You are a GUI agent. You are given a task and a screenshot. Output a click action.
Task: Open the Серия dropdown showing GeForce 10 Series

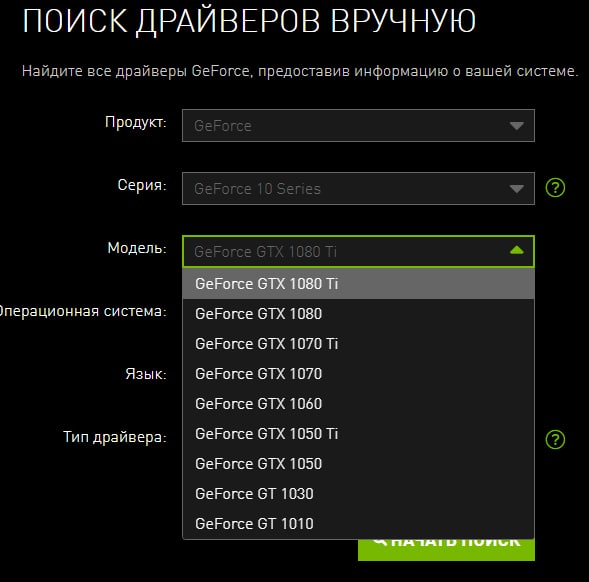[358, 189]
